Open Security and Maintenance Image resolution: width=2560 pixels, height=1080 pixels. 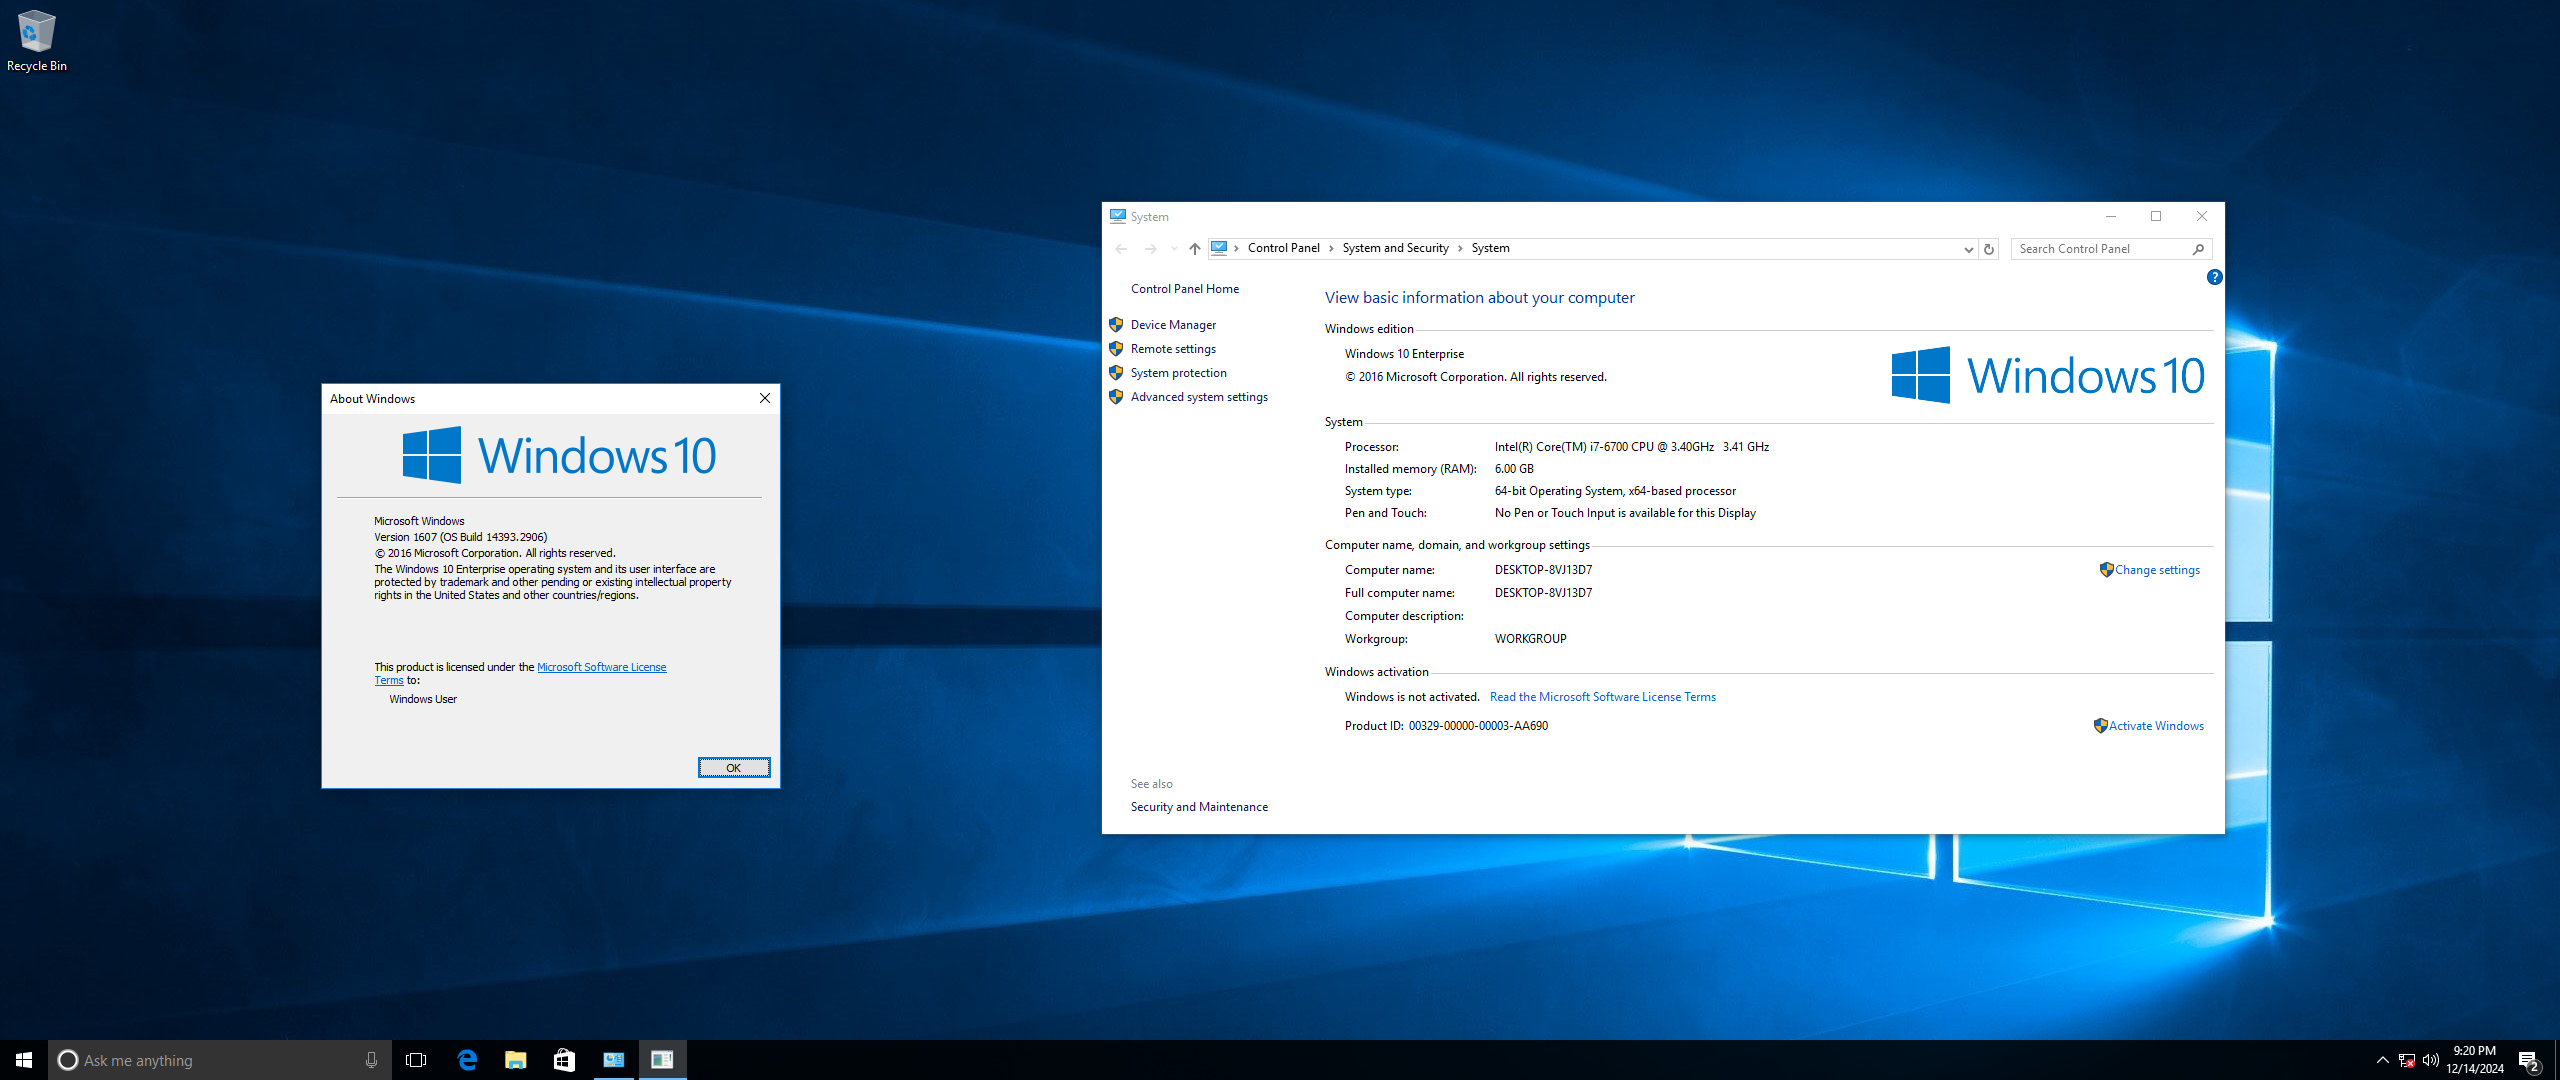pos(1198,807)
